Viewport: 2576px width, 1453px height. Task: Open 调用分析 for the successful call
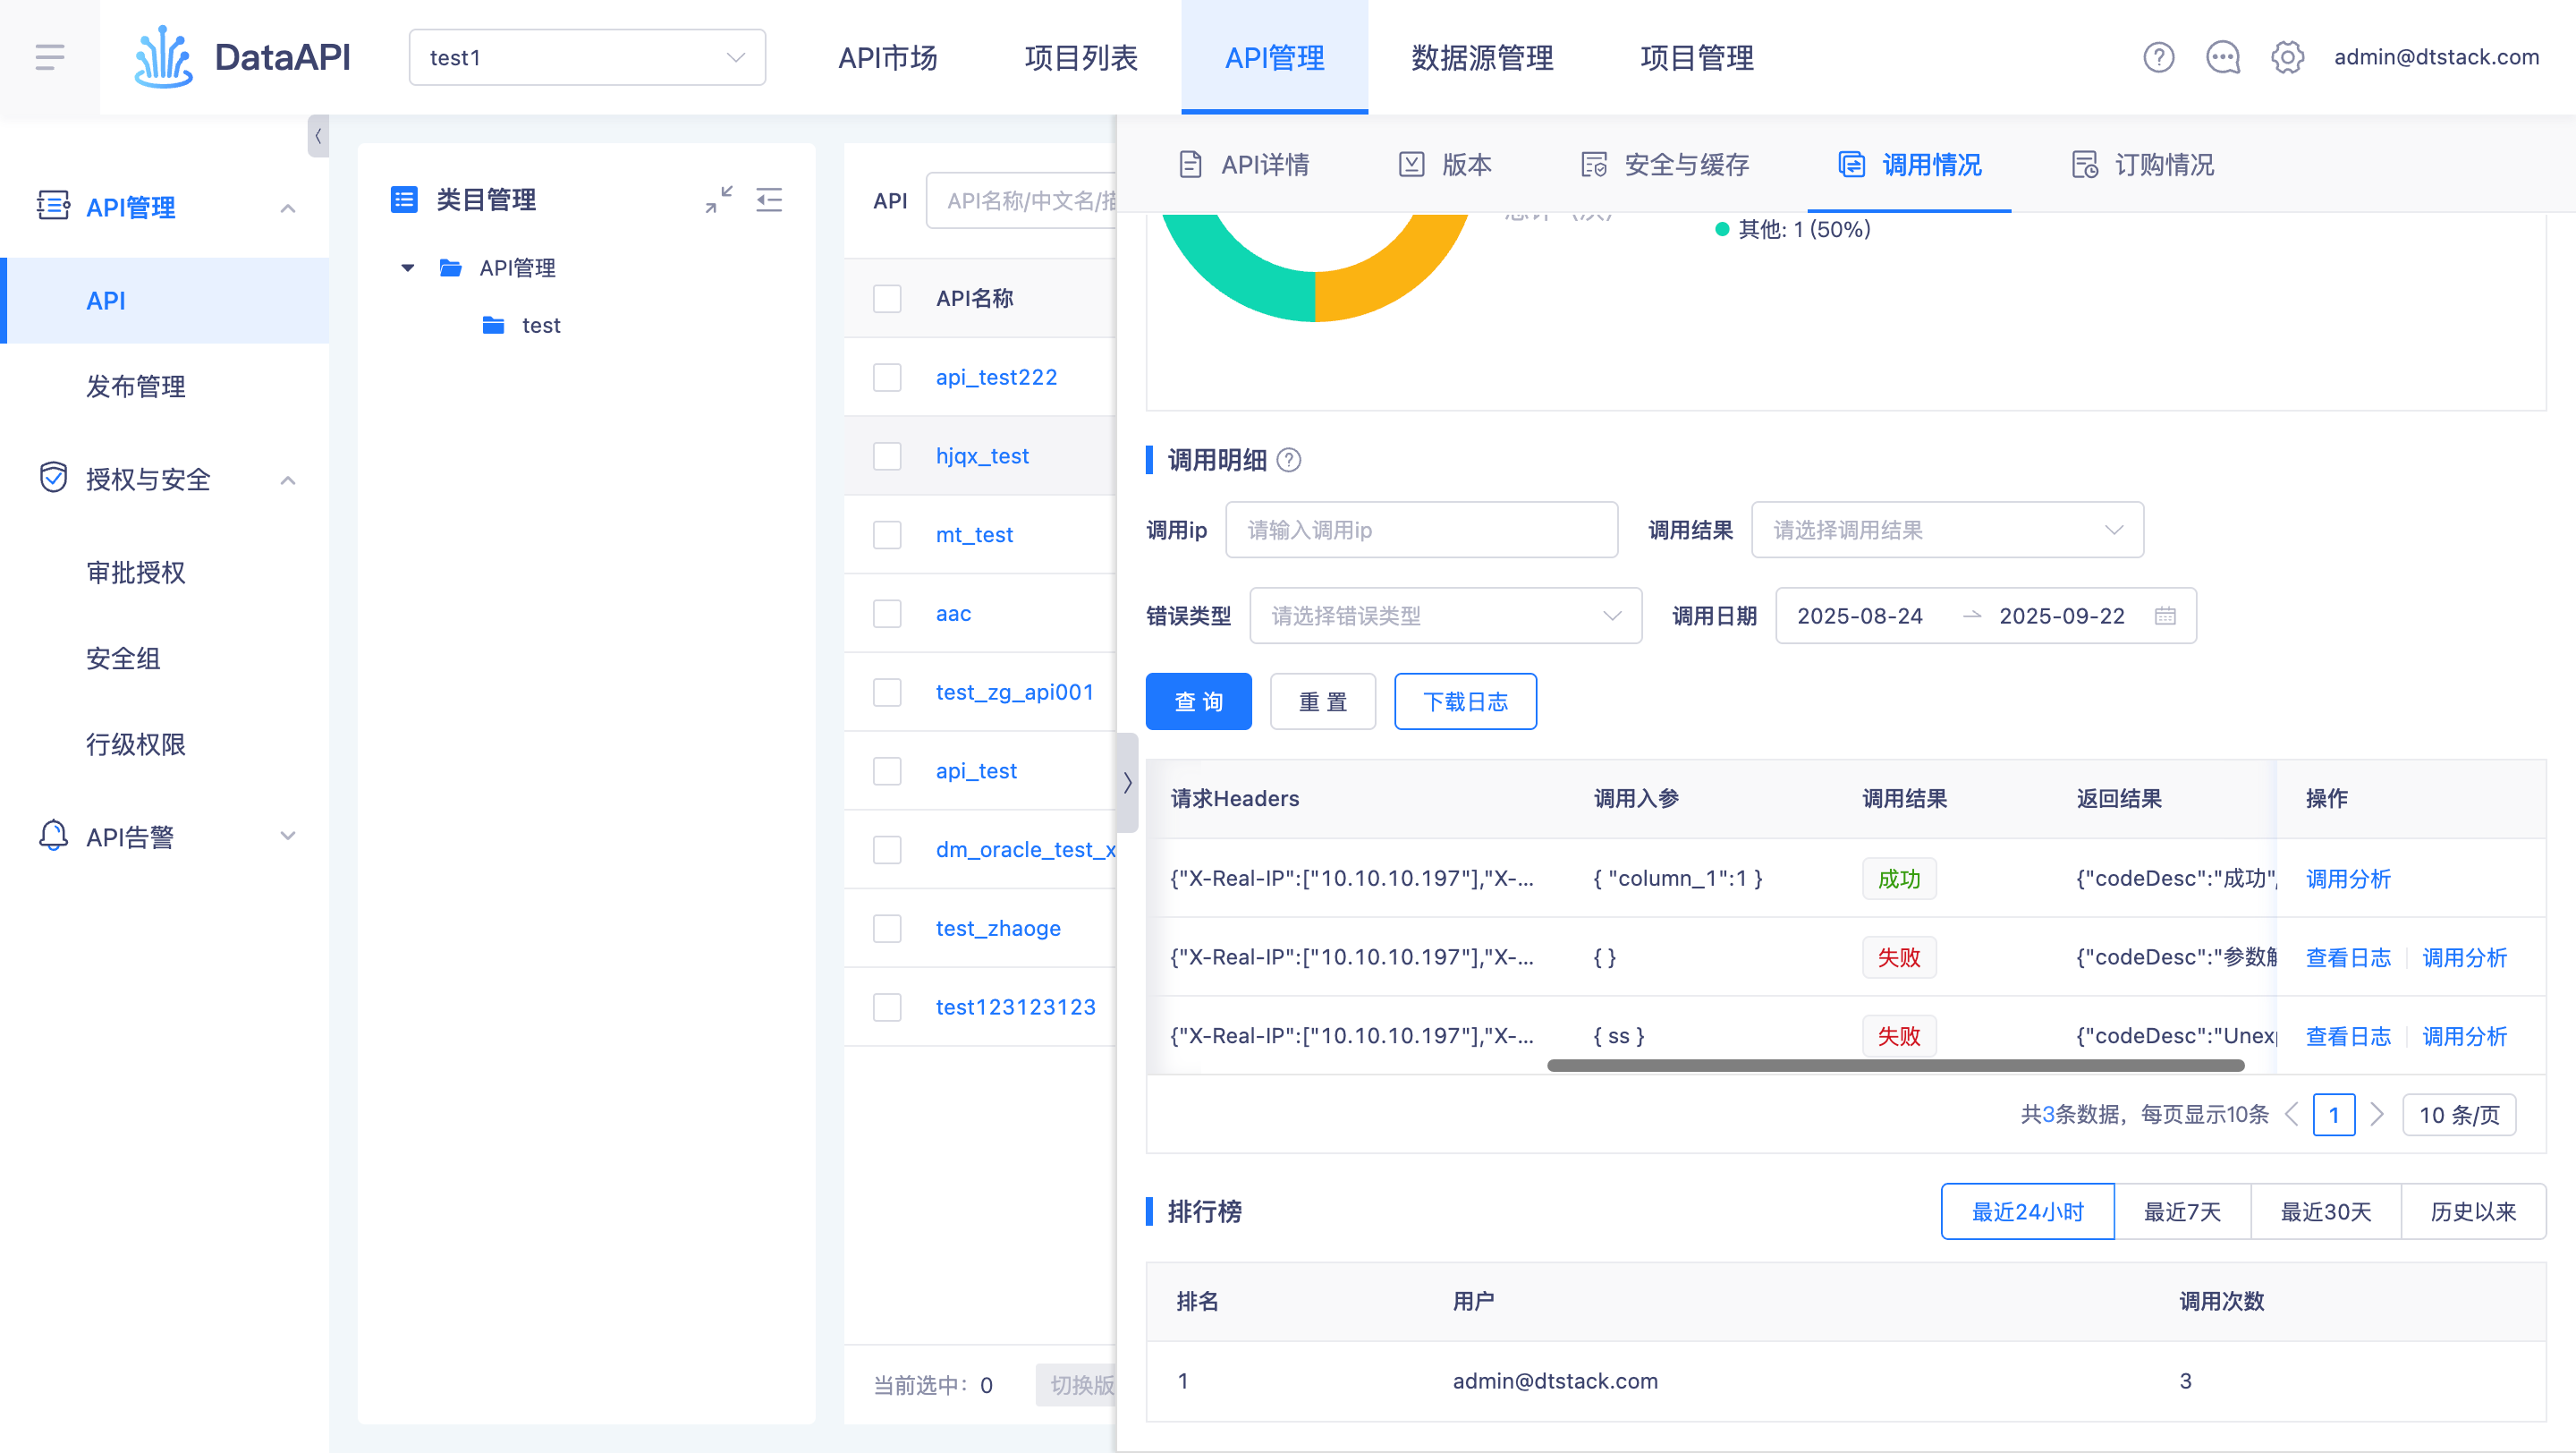click(x=2348, y=879)
